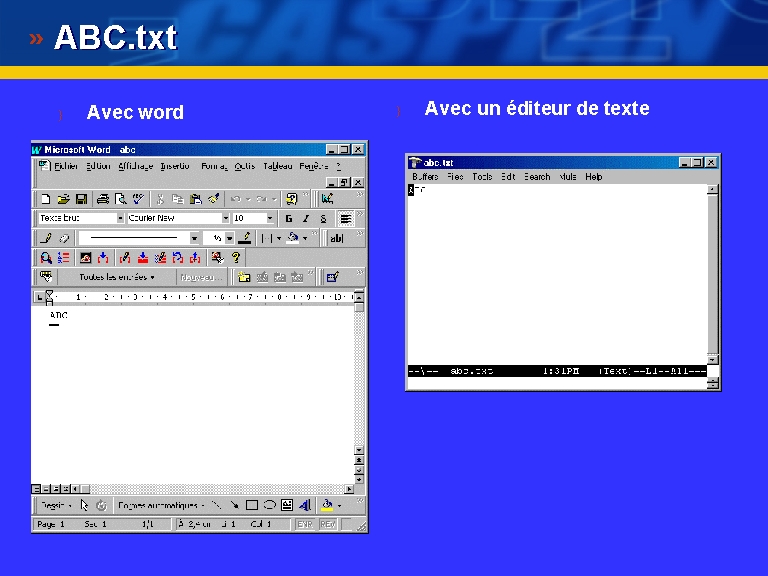
Task: Click Toutes les entrées button
Action: tap(117, 277)
